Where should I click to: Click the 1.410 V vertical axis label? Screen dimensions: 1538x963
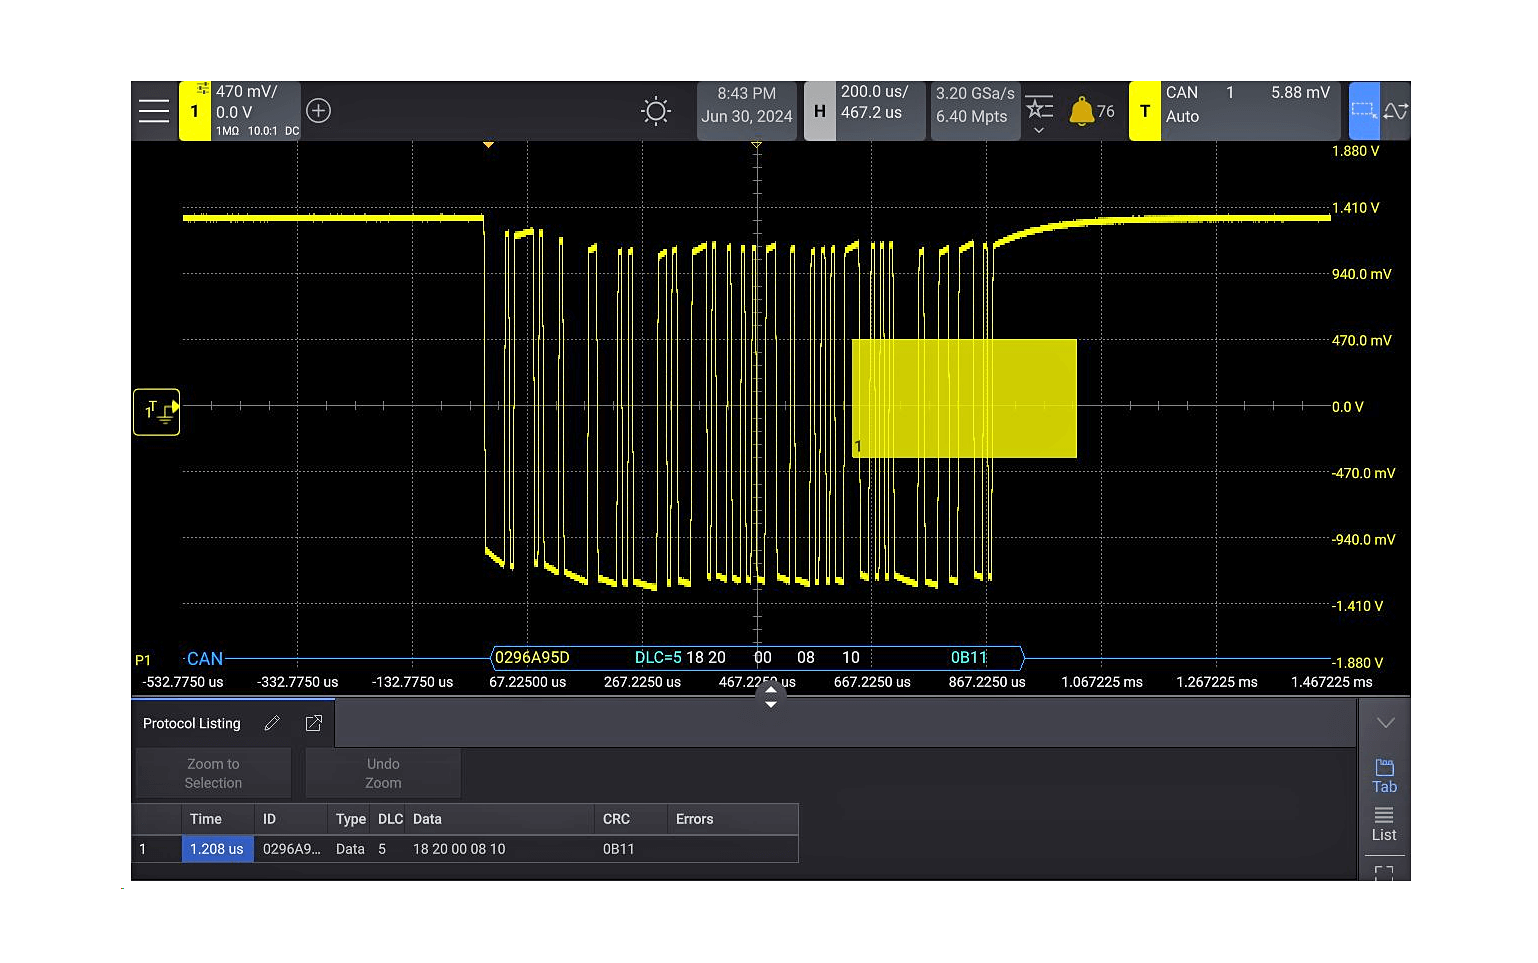pyautogui.click(x=1355, y=208)
